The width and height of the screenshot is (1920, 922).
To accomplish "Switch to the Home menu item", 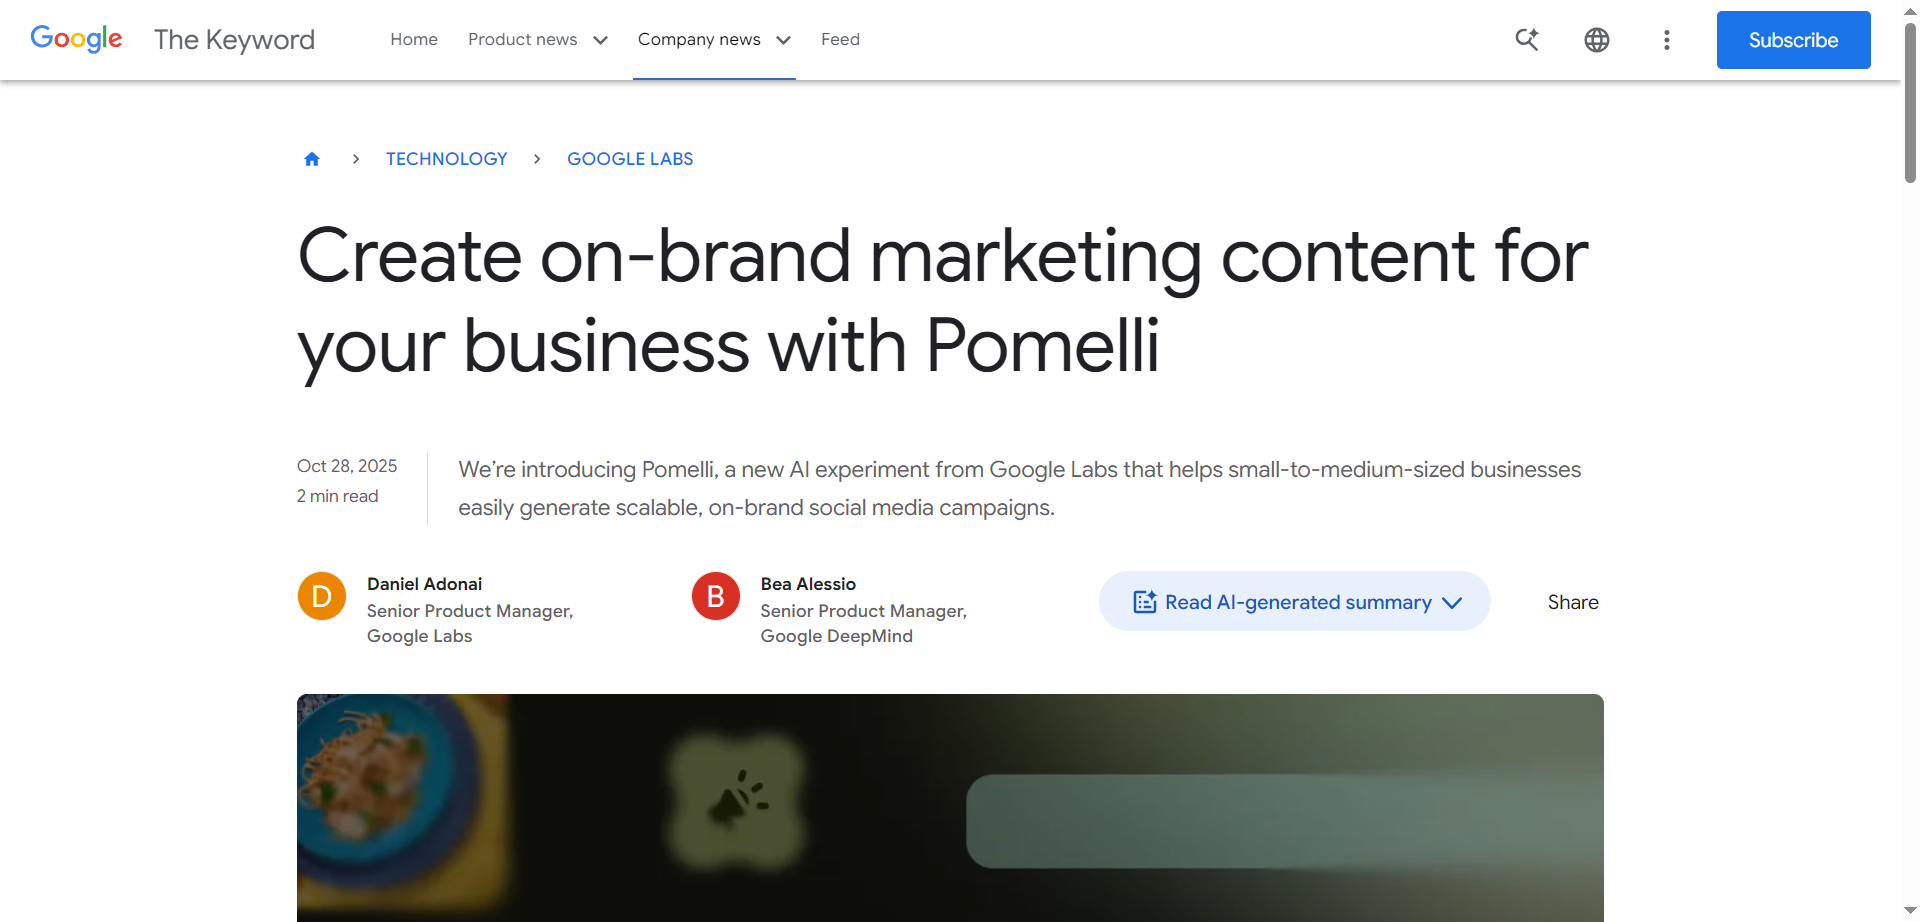I will click(x=413, y=39).
